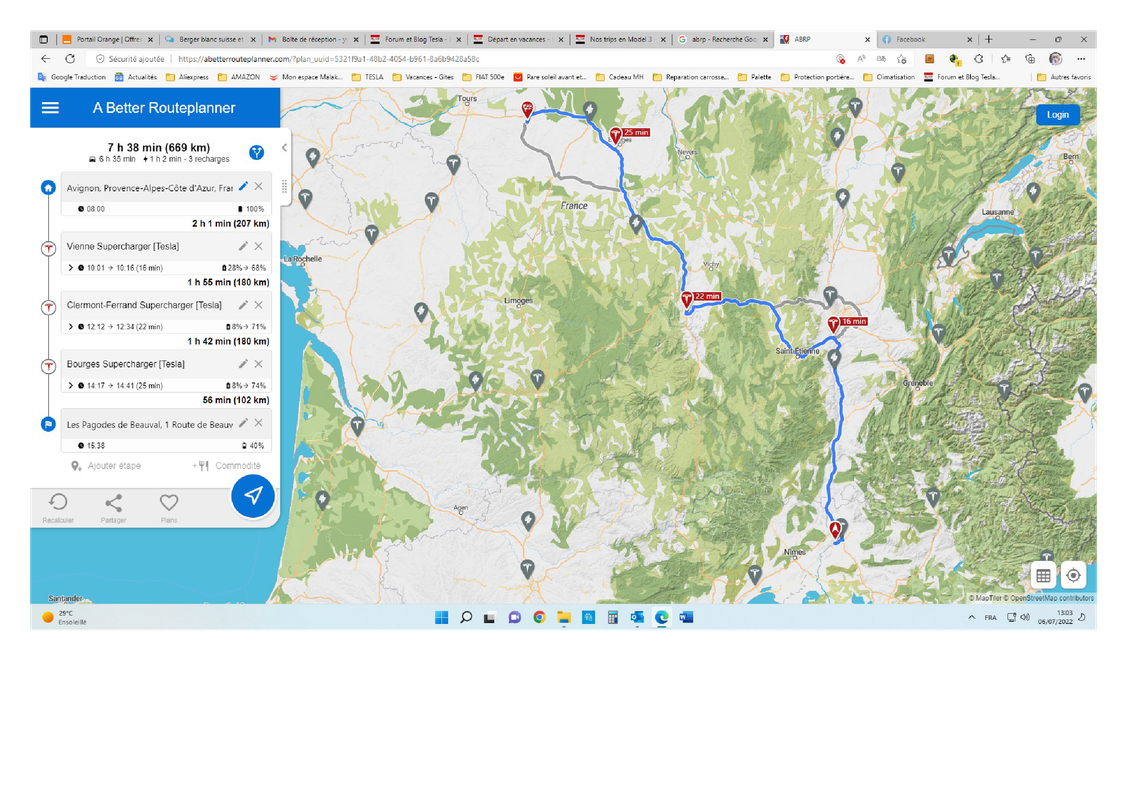Click the 22 min Clermont-Ferrand map marker
The height and width of the screenshot is (800, 1131).
click(687, 299)
